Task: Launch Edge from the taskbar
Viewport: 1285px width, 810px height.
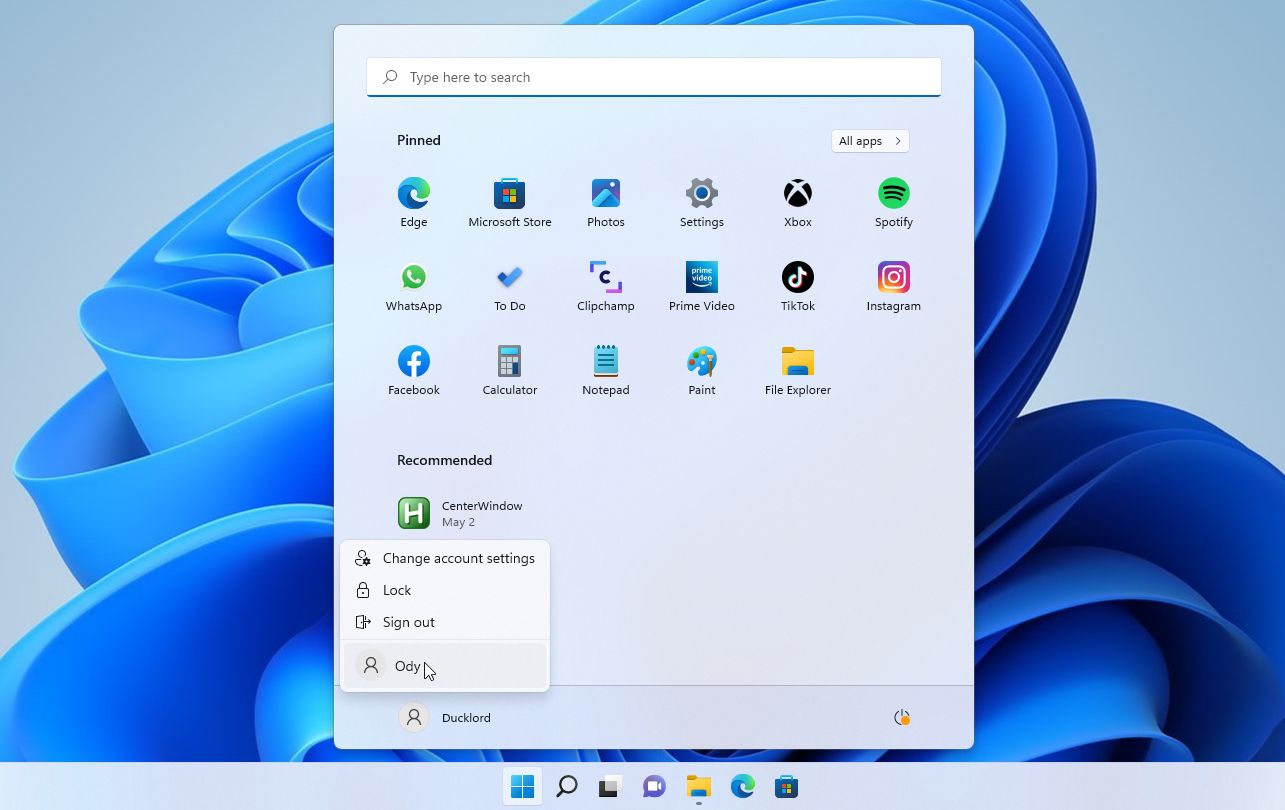Action: [x=742, y=787]
